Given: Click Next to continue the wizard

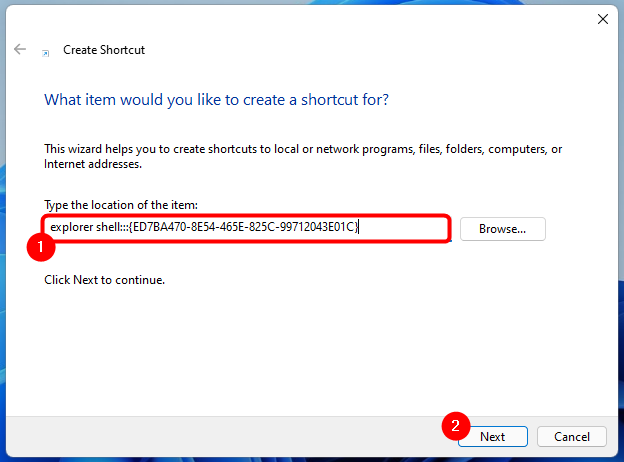Looking at the screenshot, I should coord(493,437).
